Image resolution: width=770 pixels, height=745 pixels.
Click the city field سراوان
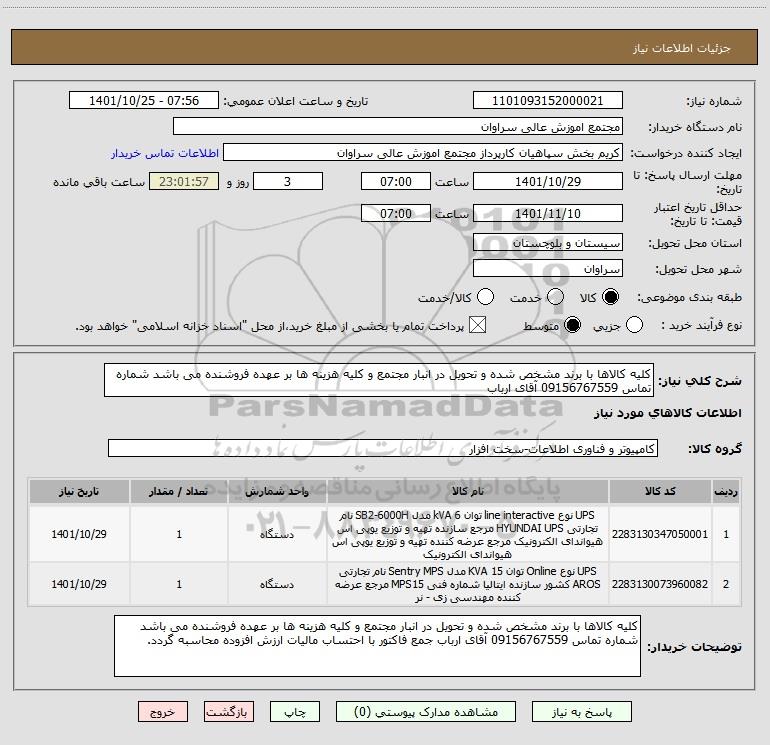pos(548,269)
